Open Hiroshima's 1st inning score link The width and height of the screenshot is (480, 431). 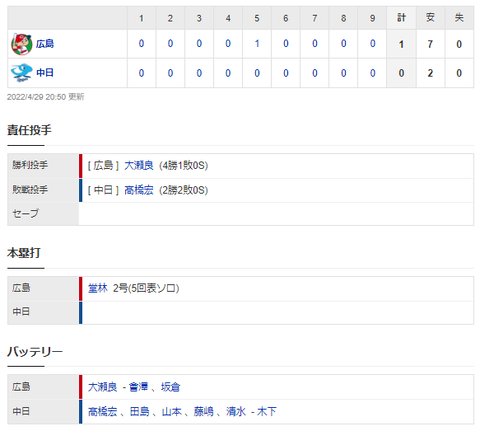141,44
